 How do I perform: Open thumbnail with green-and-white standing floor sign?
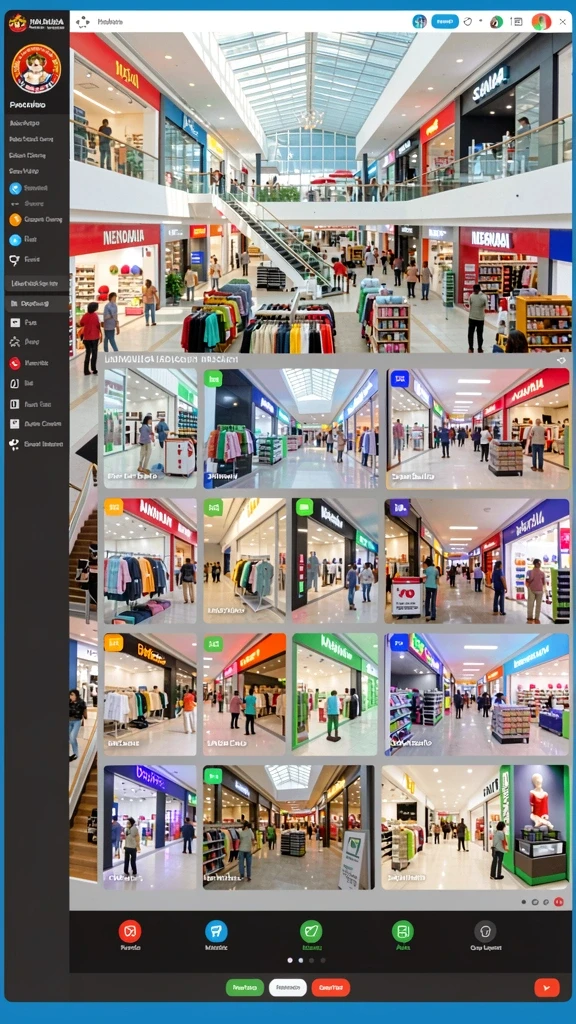coord(289,827)
